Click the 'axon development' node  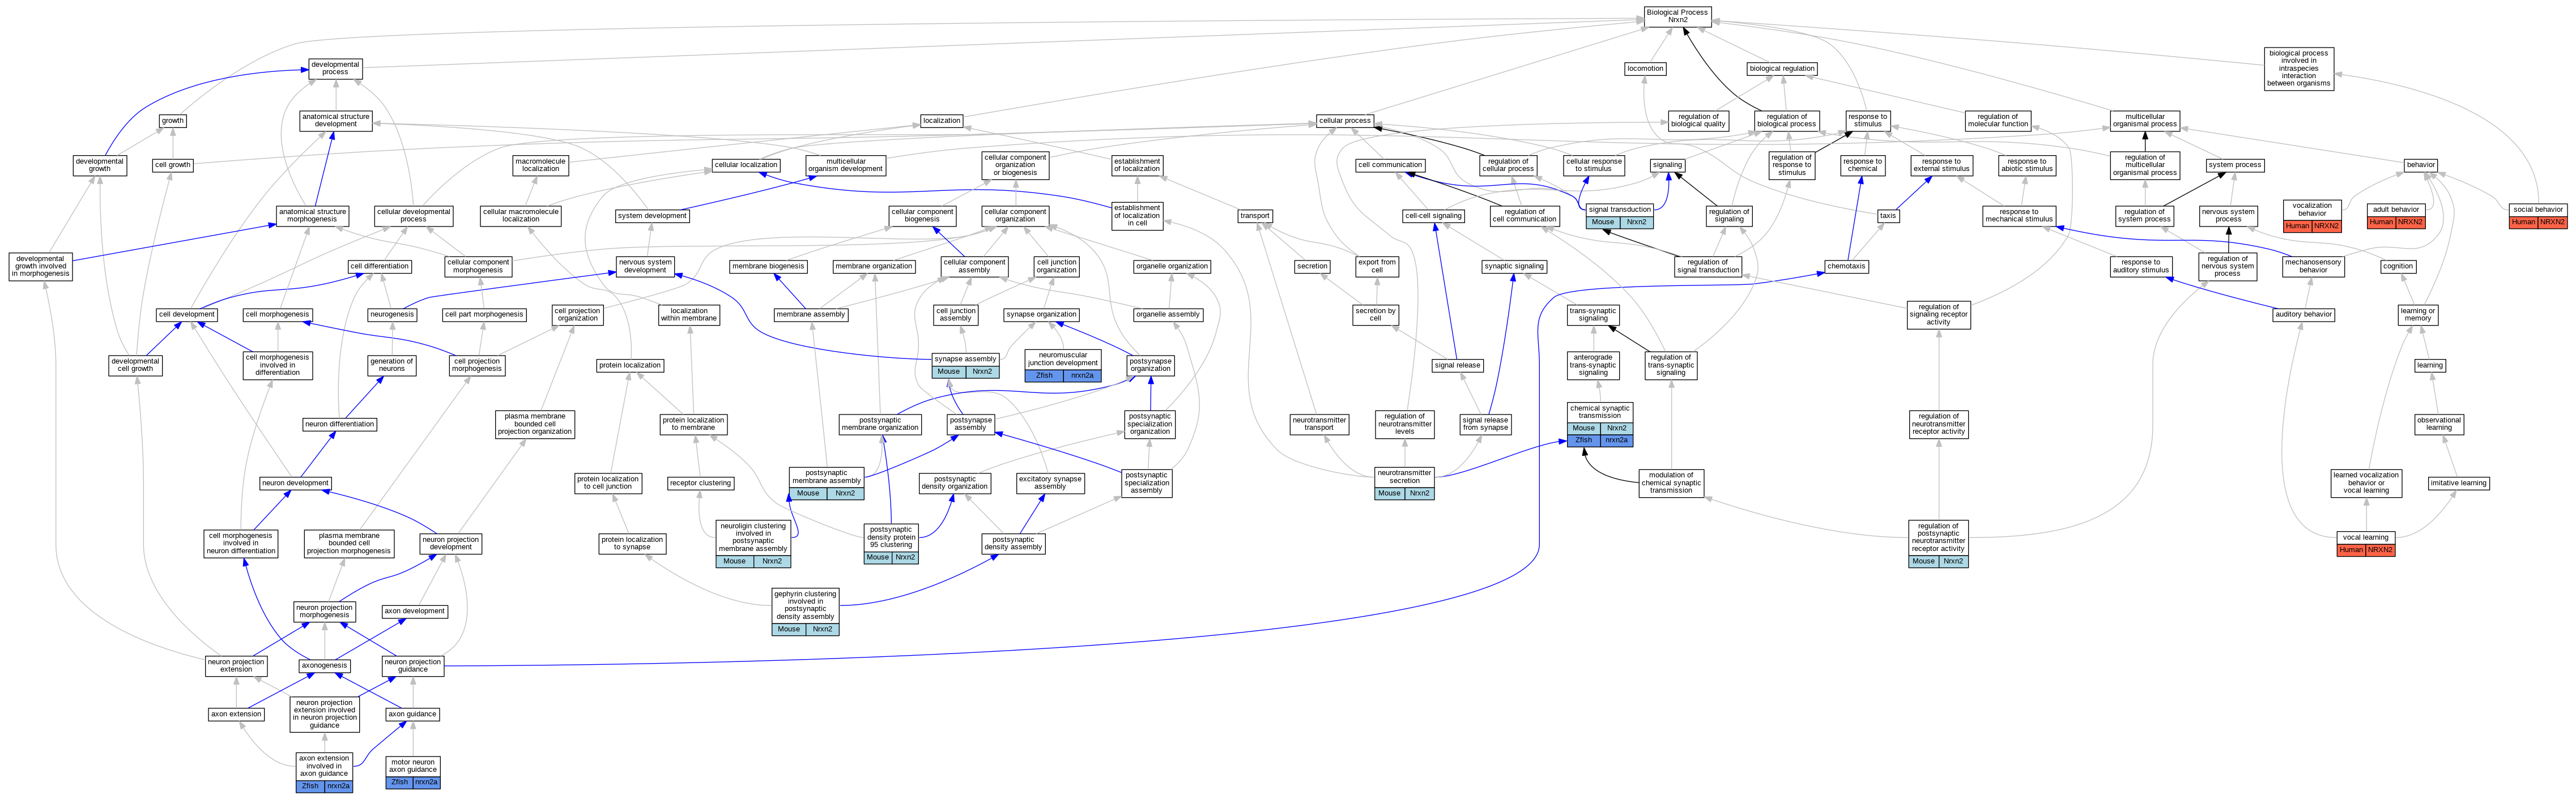pyautogui.click(x=415, y=611)
